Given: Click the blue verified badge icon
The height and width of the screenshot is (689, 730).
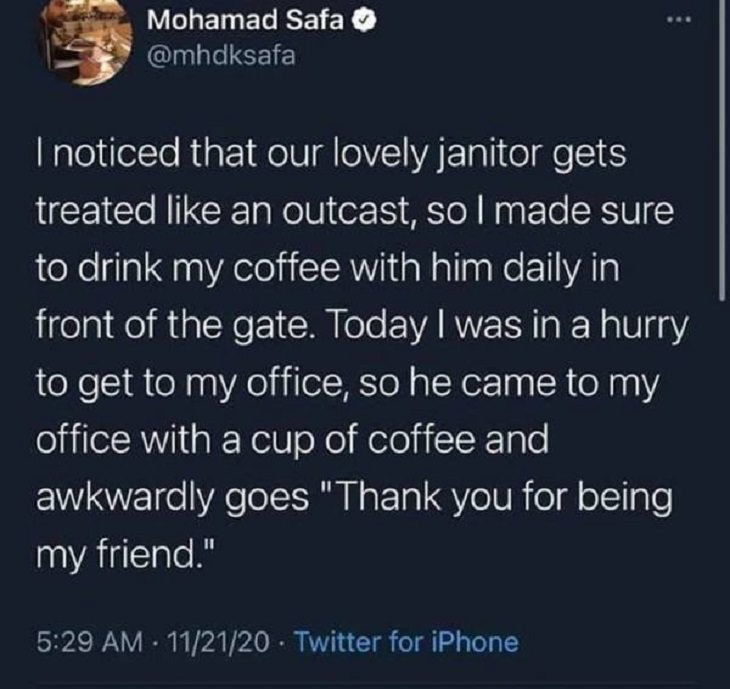Looking at the screenshot, I should [363, 20].
